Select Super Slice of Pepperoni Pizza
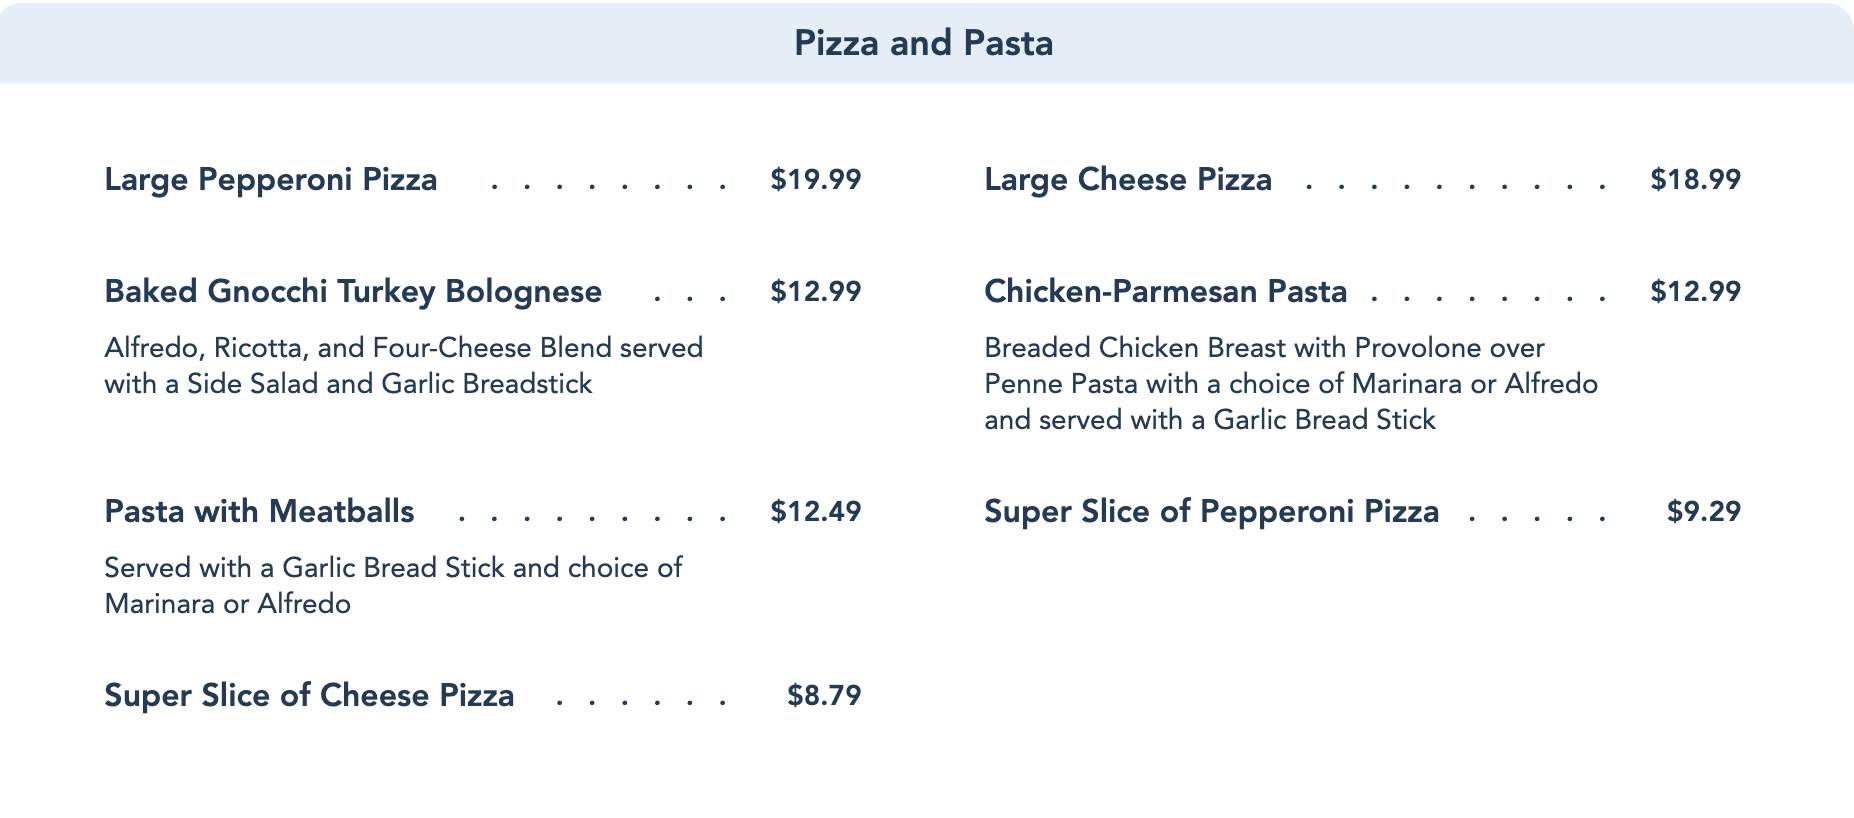This screenshot has height=818, width=1854. click(1211, 512)
